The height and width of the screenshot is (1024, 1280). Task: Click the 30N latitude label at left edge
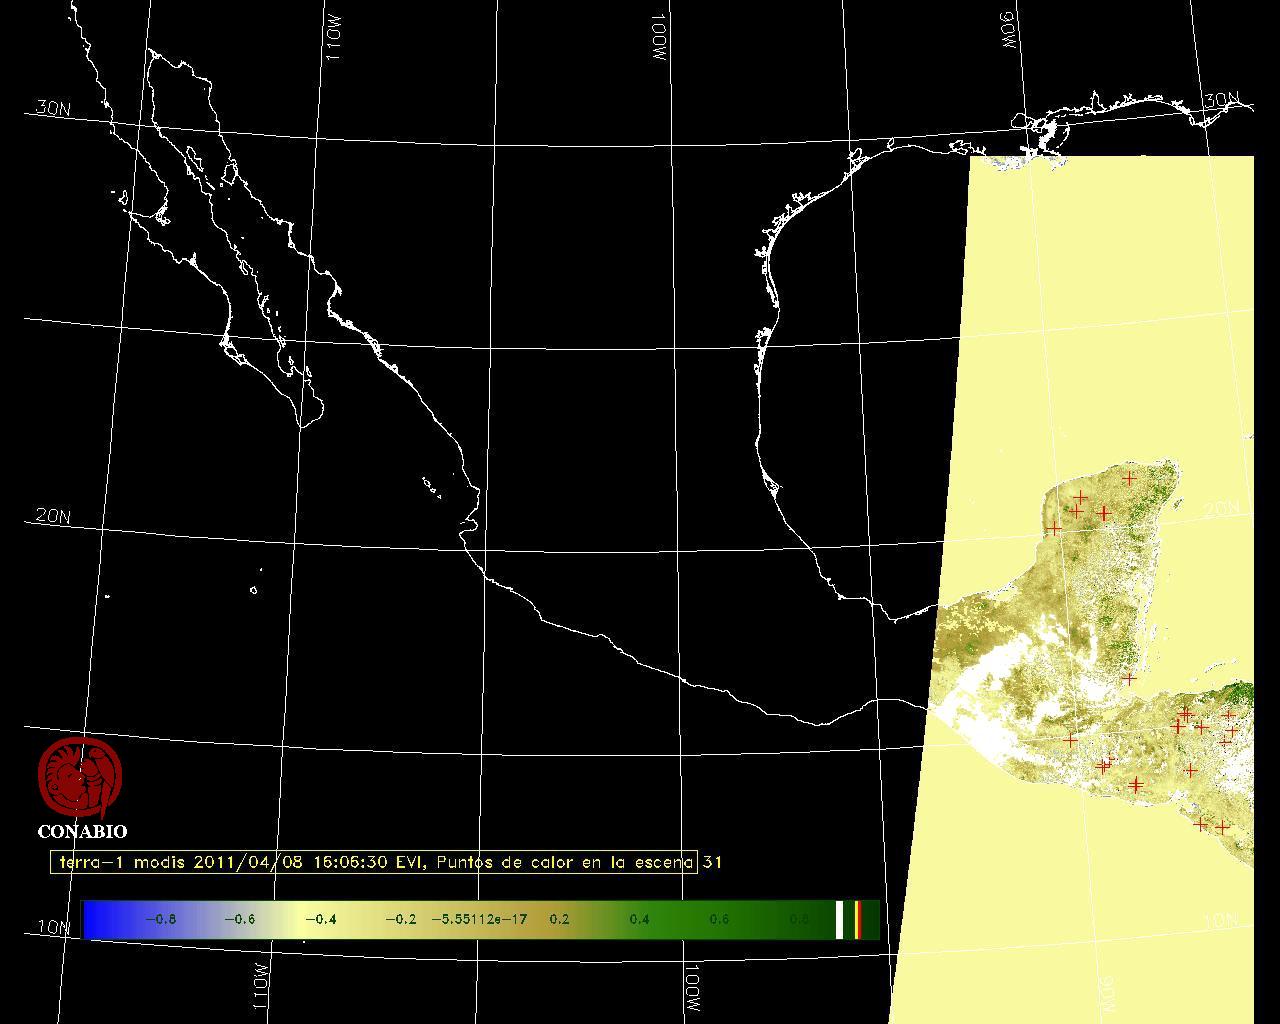tap(53, 108)
